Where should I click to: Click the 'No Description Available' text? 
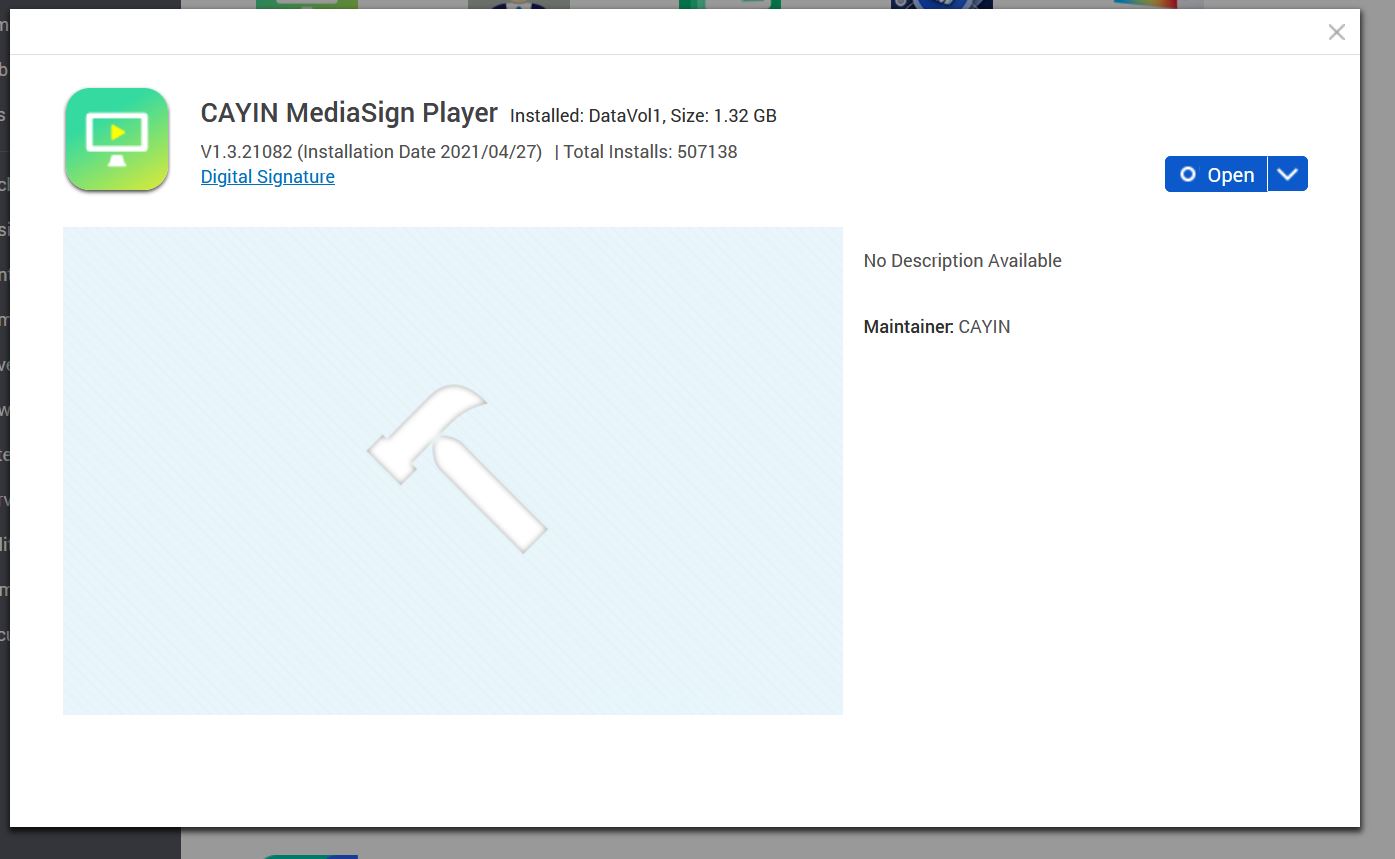point(963,261)
